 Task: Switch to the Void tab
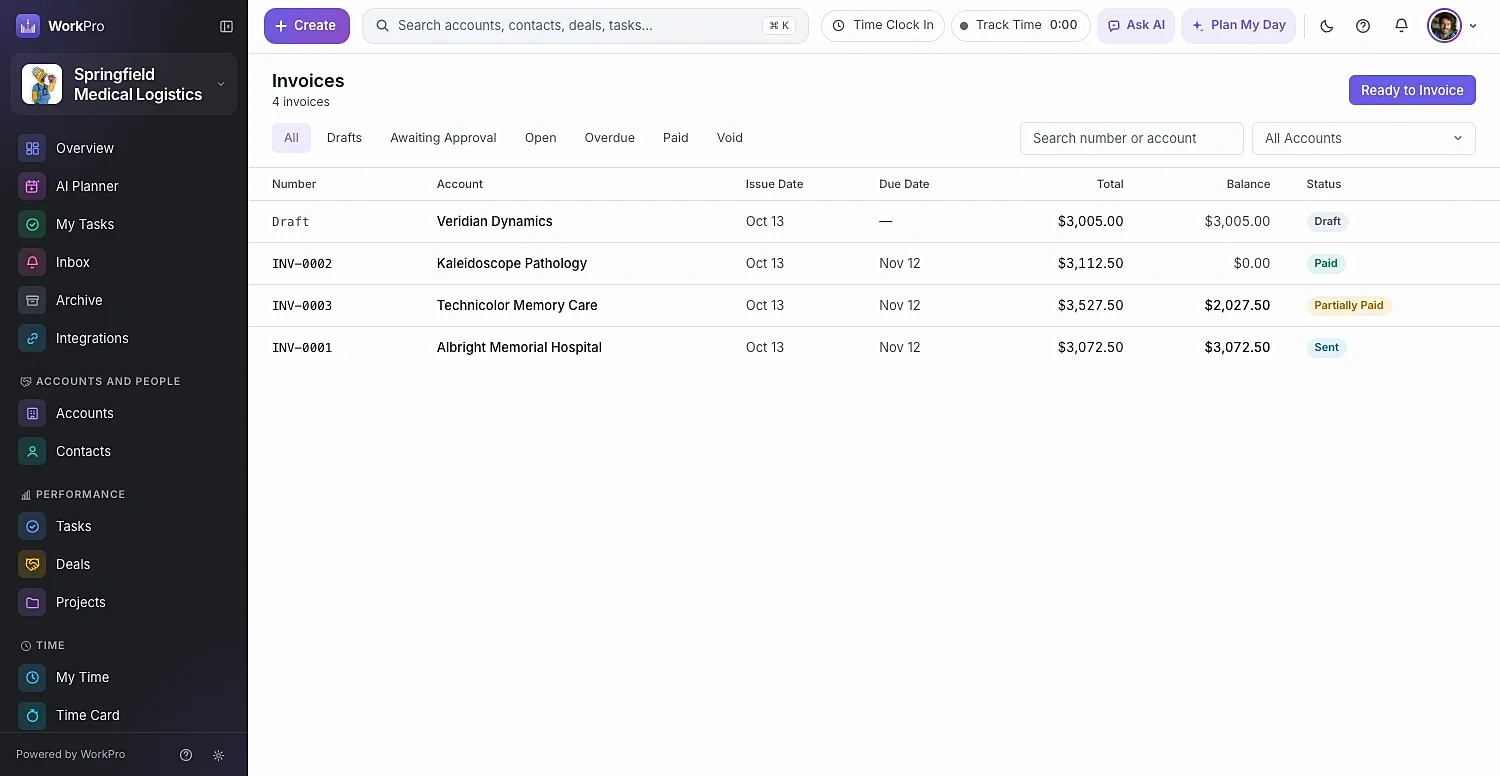pyautogui.click(x=729, y=138)
